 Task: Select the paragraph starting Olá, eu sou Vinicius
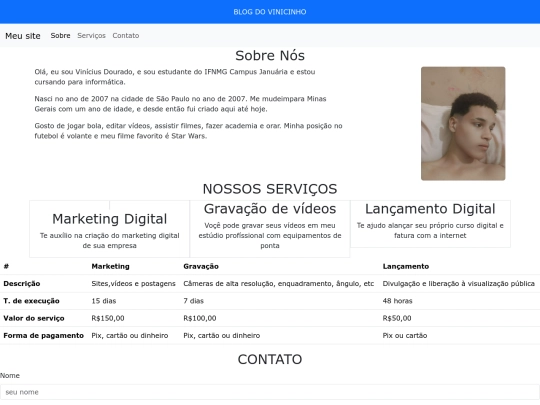tap(175, 77)
